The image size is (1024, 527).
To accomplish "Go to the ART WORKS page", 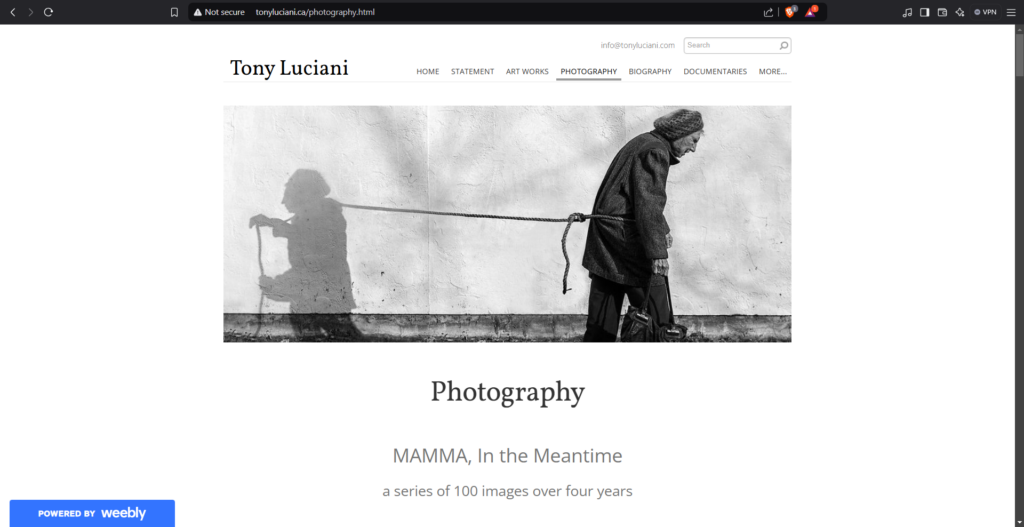I will [x=527, y=71].
